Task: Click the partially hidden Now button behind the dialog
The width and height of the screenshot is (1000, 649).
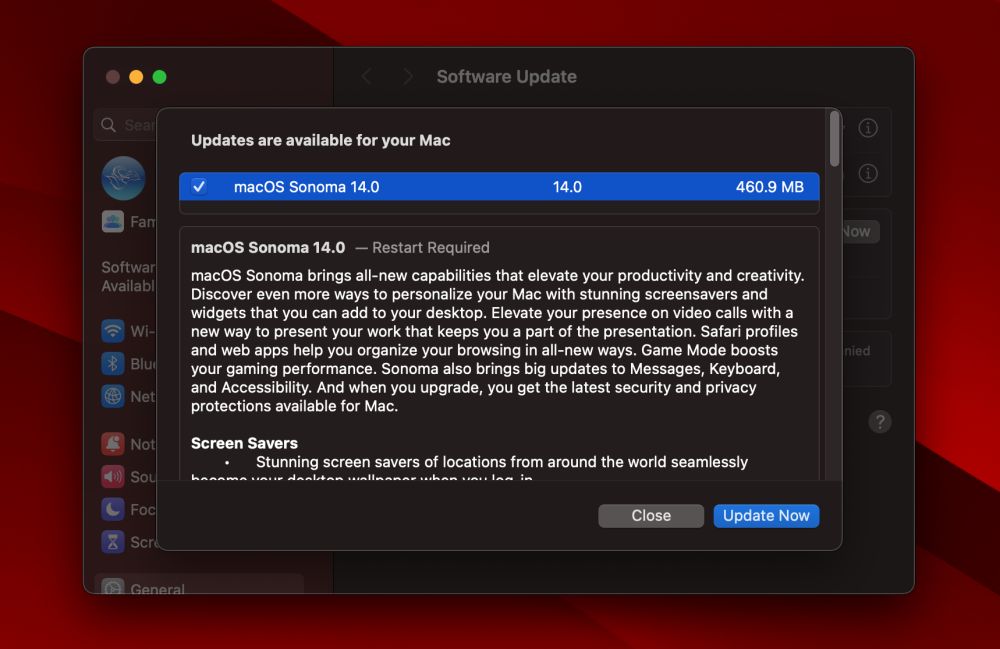Action: tap(860, 231)
